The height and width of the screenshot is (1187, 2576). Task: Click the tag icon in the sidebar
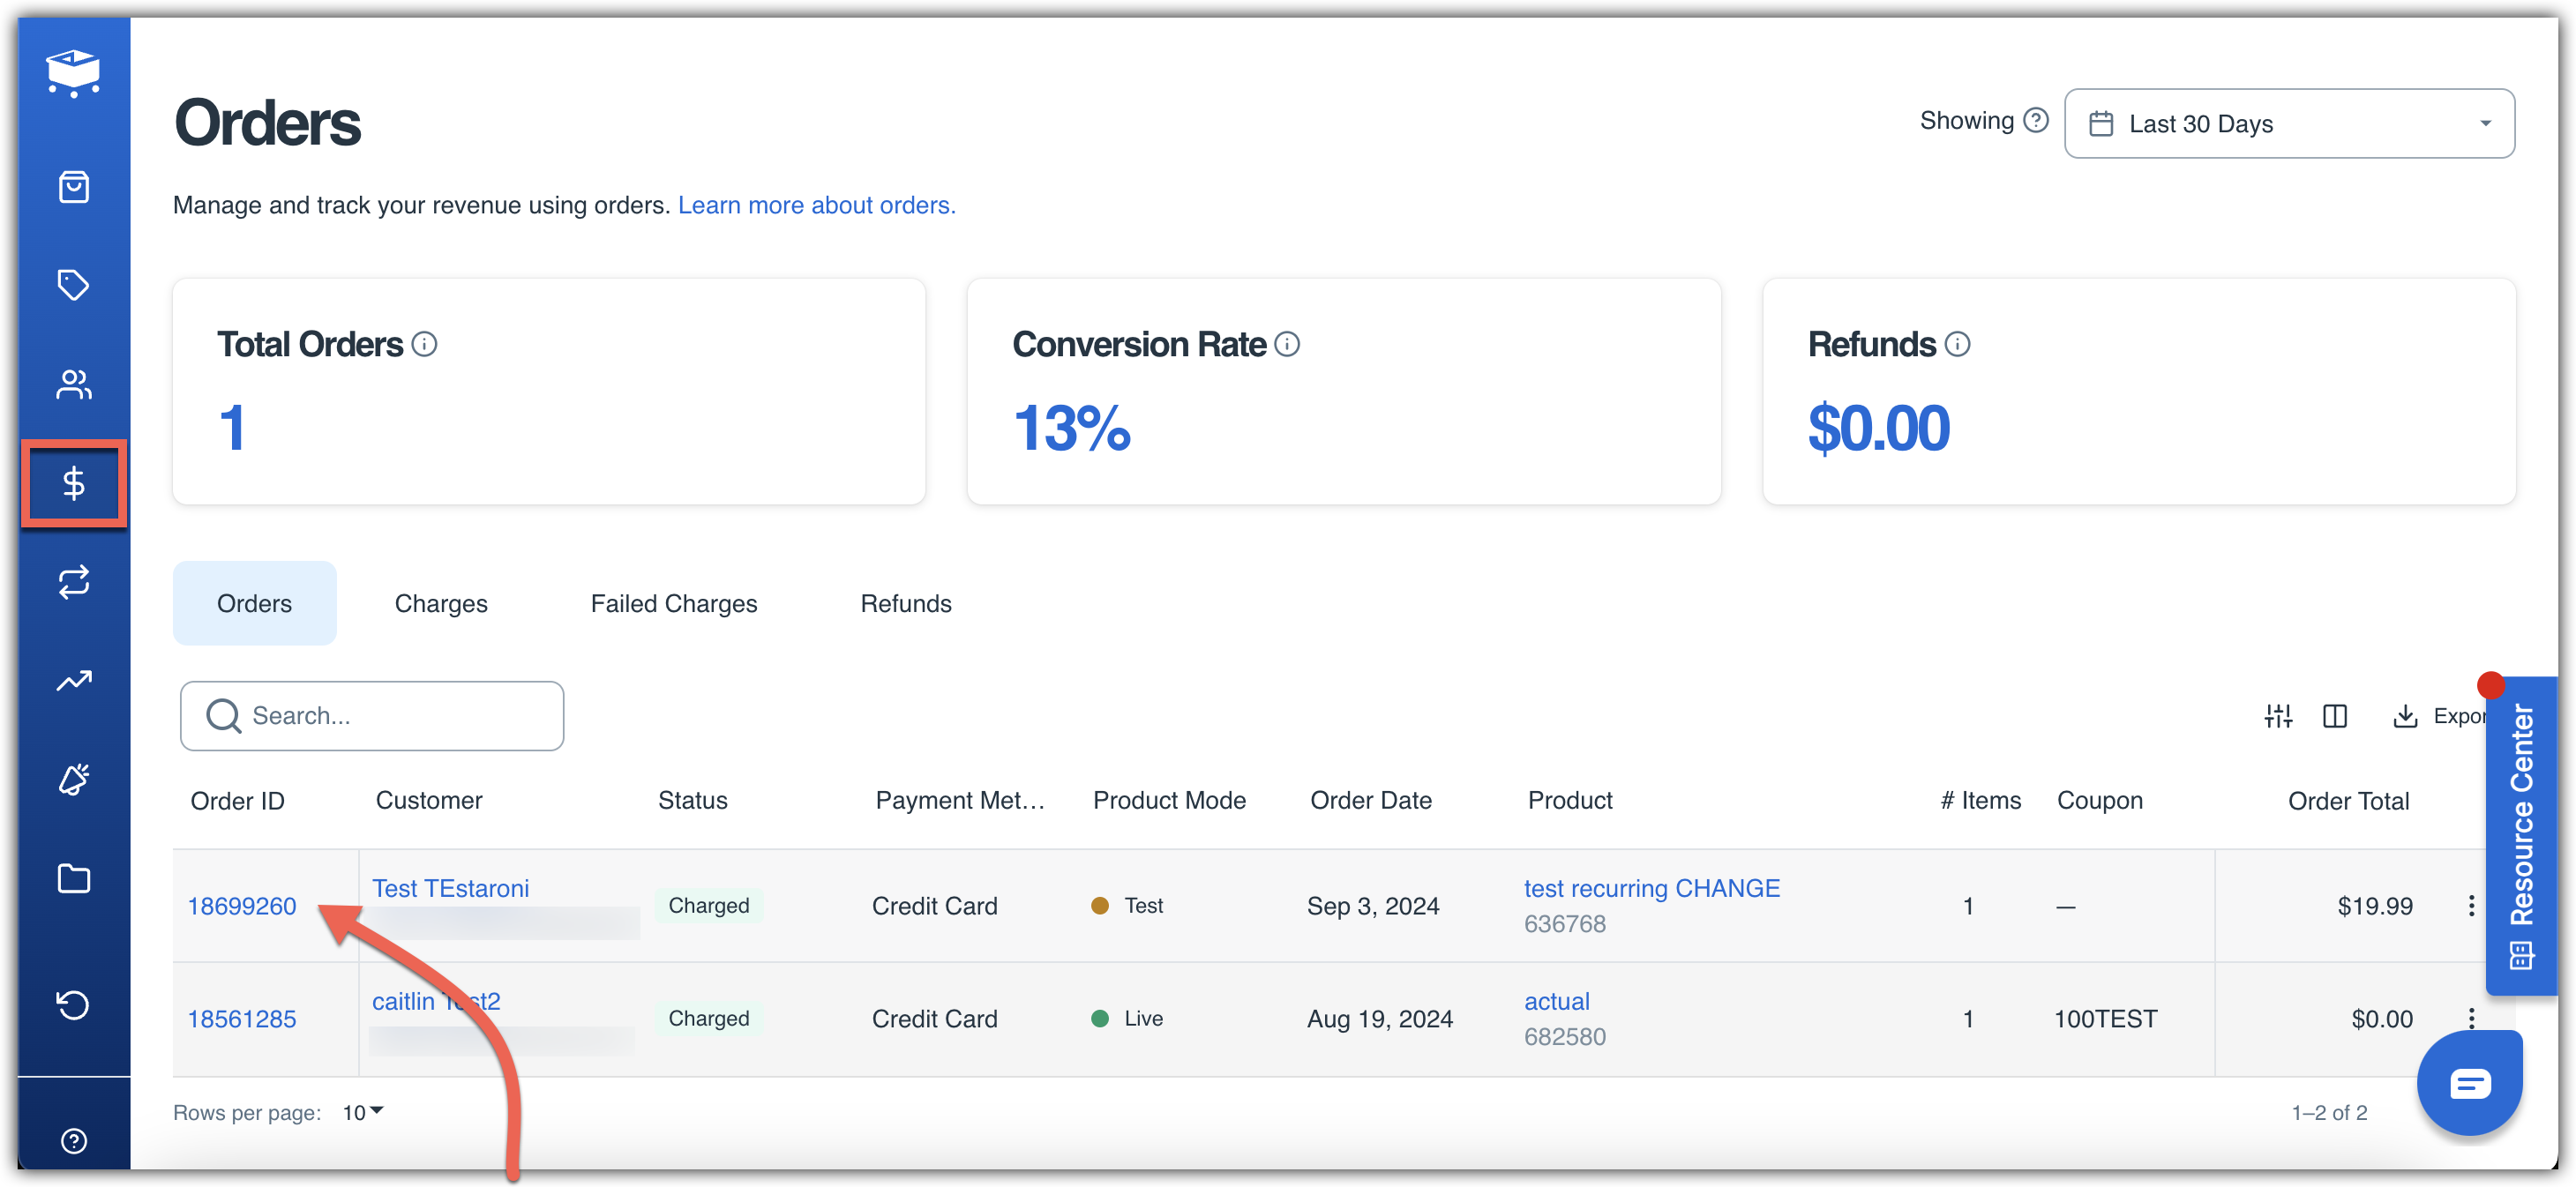[73, 285]
